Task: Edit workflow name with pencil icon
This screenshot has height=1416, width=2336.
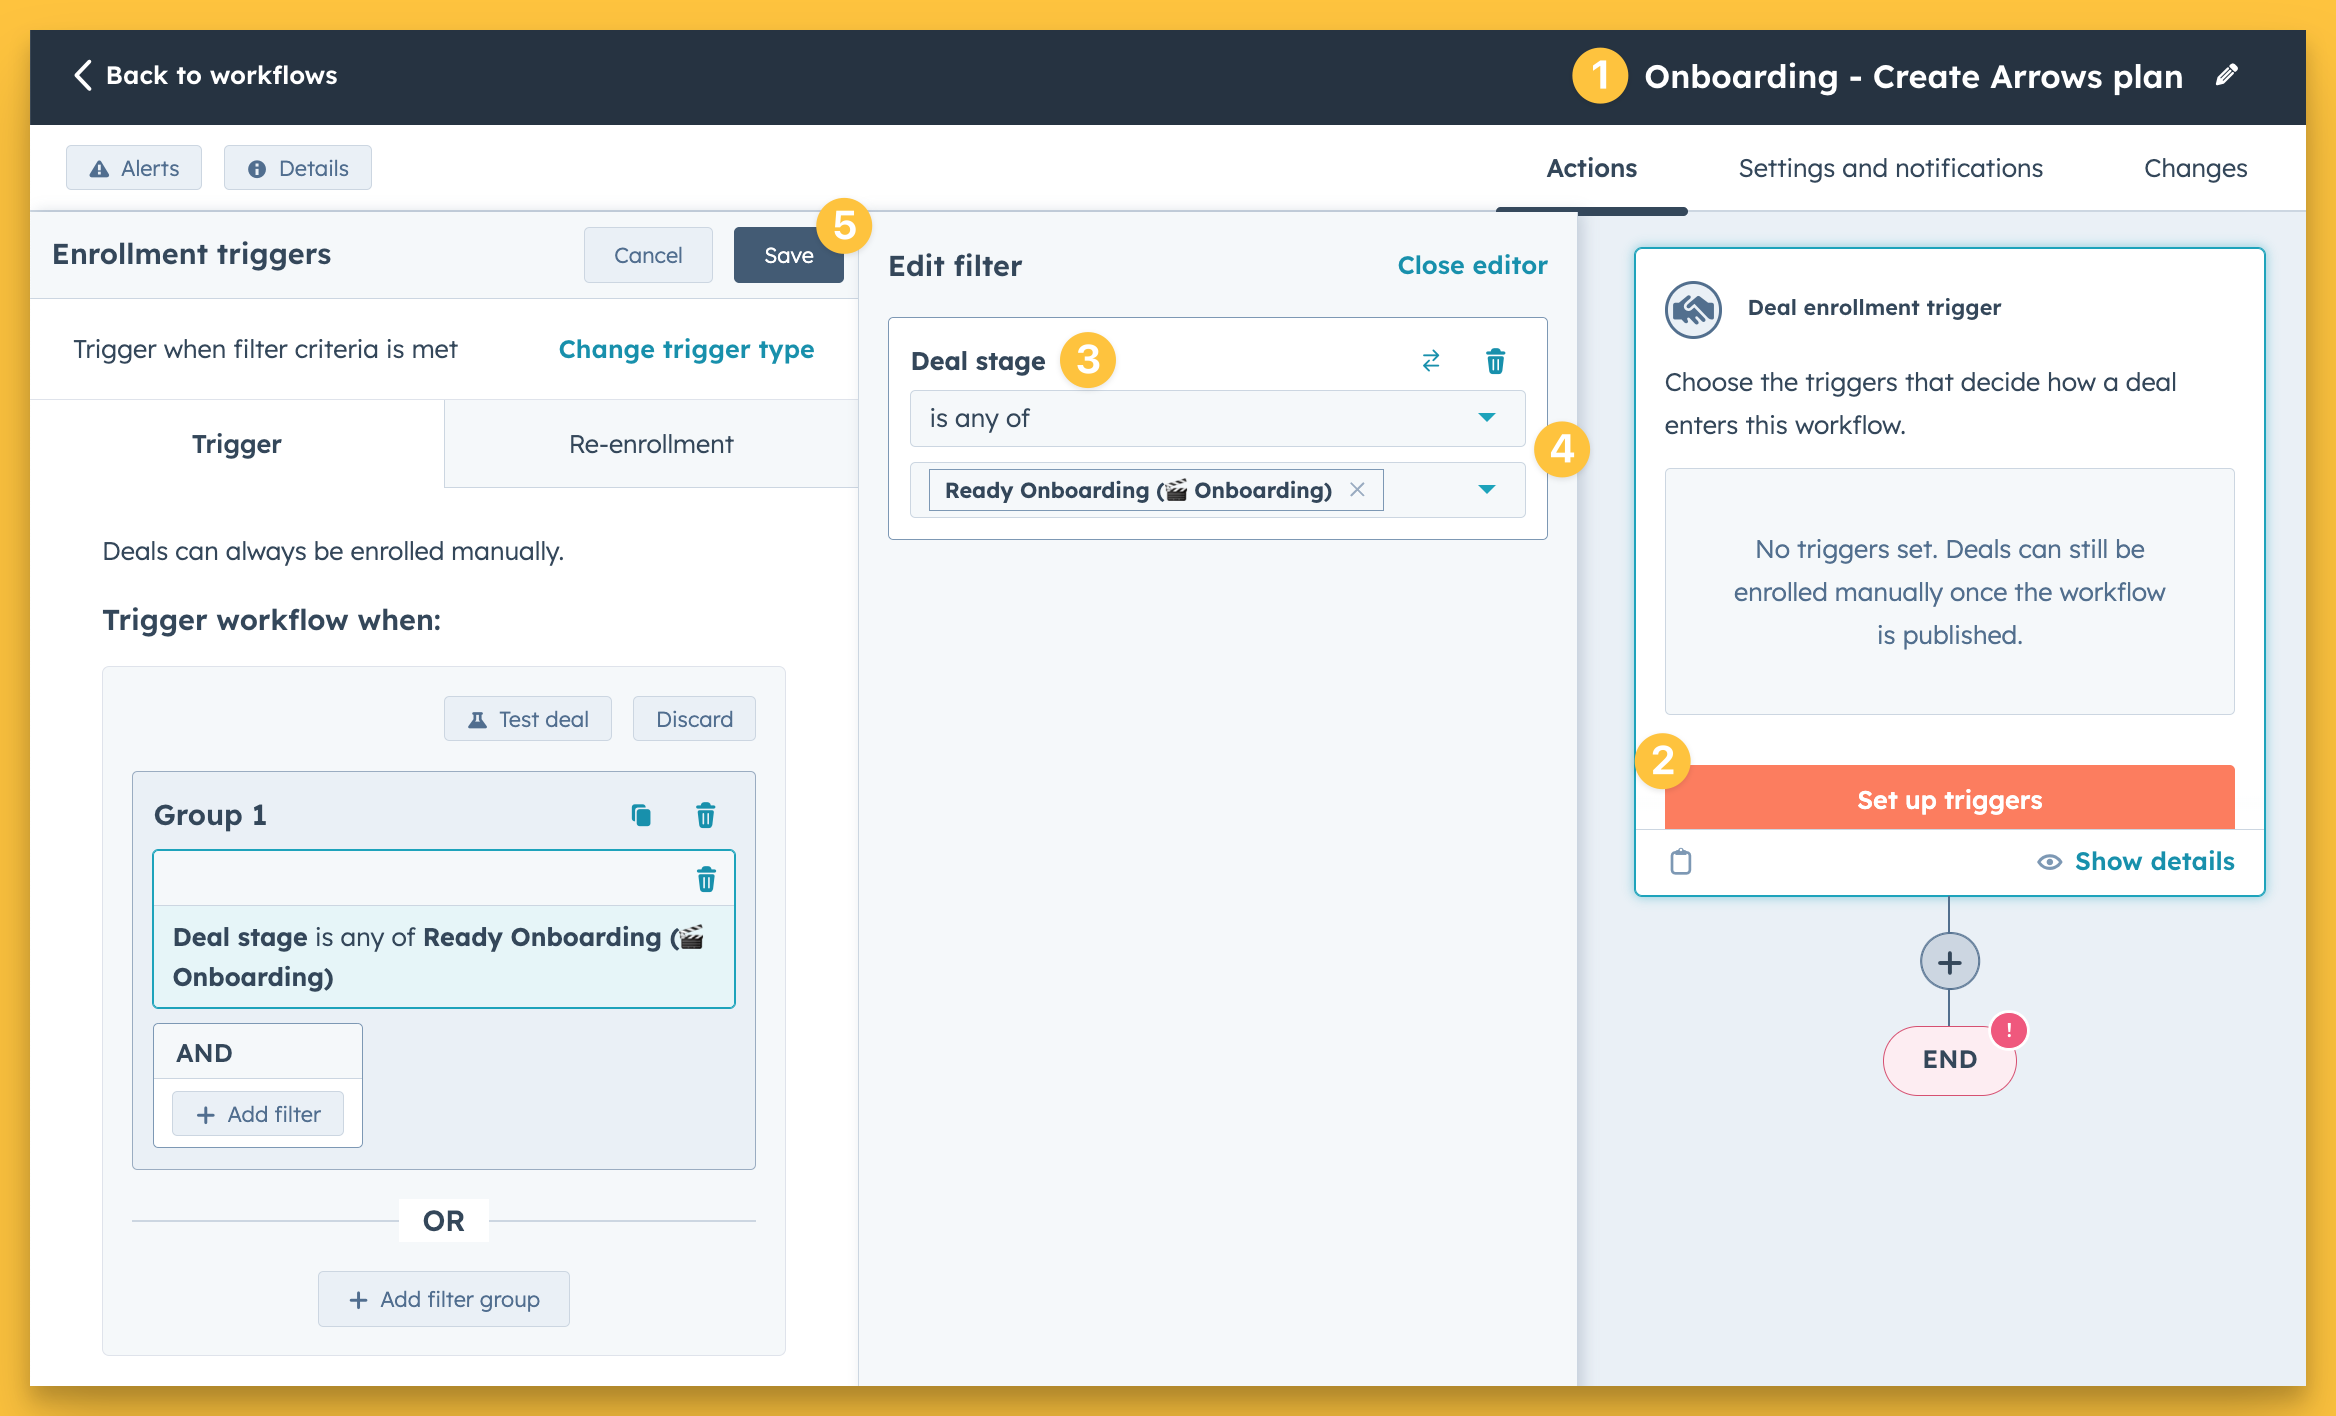Action: 2226,75
